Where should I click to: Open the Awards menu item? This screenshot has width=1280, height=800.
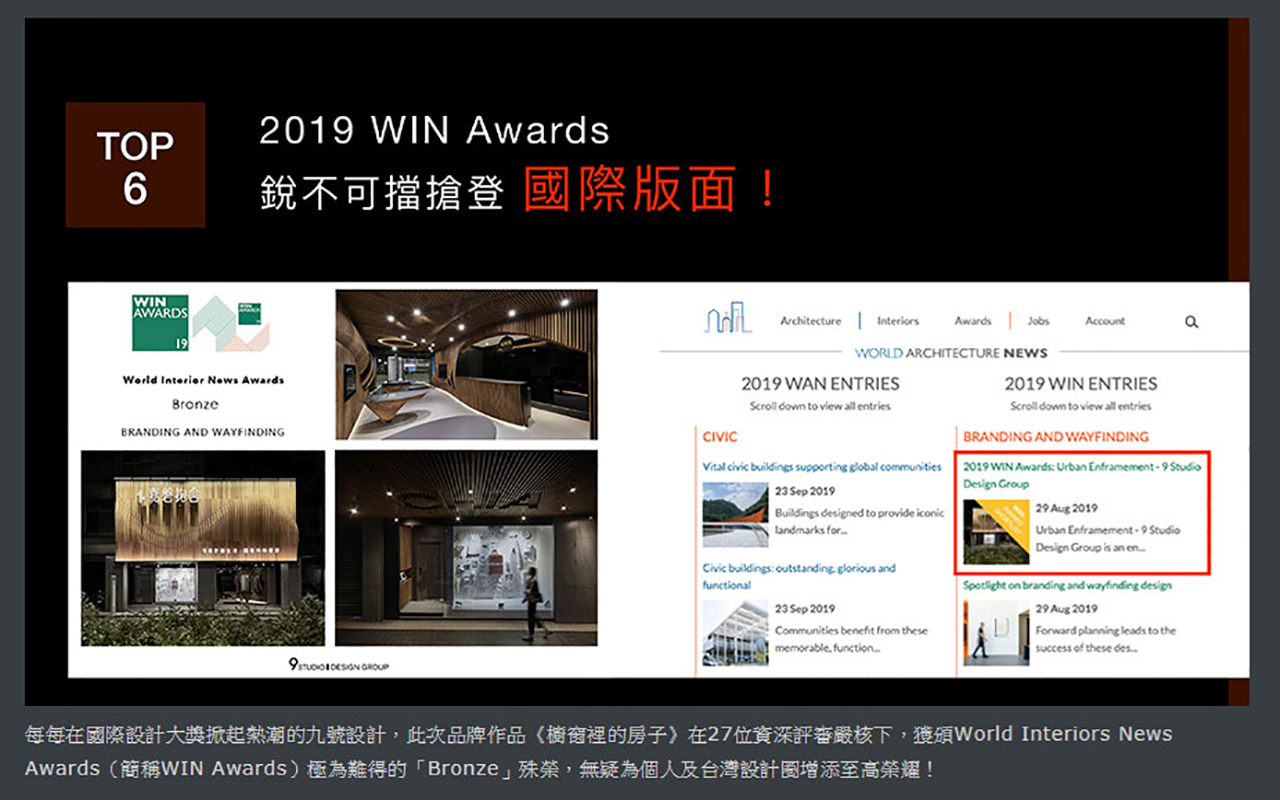[x=973, y=321]
